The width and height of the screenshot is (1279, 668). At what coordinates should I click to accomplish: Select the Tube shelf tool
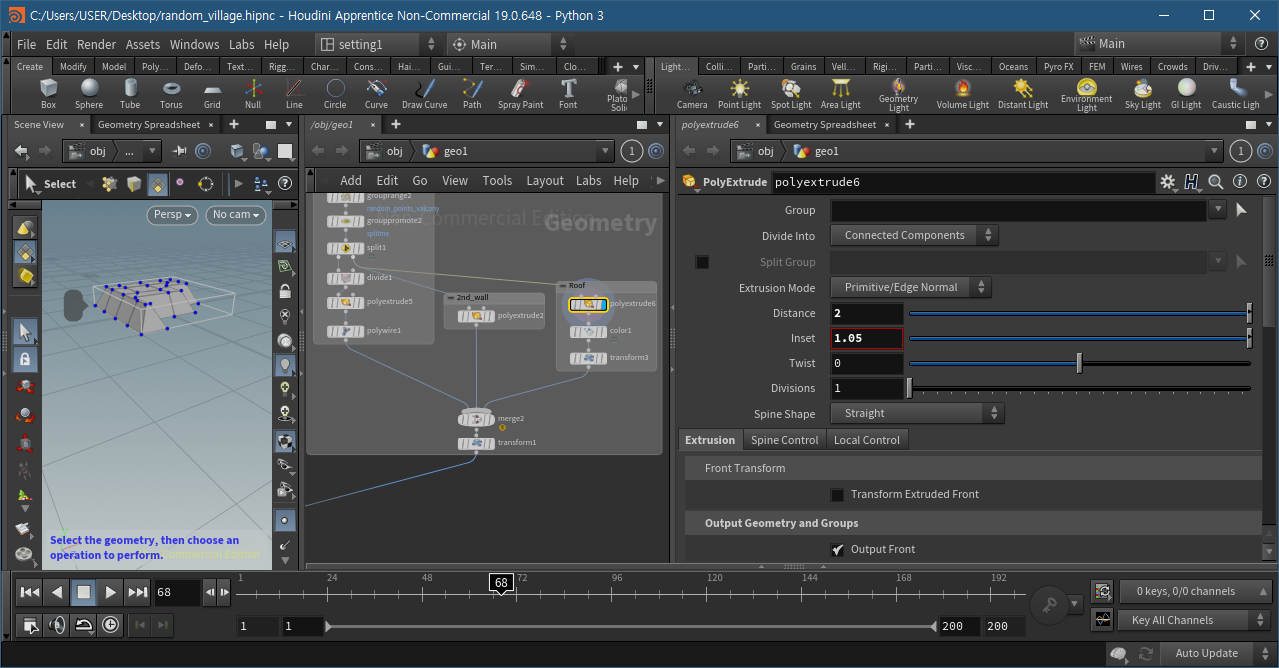130,93
